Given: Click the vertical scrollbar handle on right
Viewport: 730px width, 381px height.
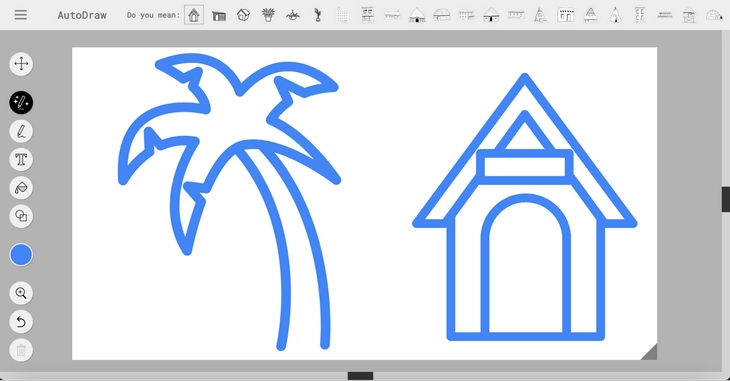Looking at the screenshot, I should click(x=726, y=199).
